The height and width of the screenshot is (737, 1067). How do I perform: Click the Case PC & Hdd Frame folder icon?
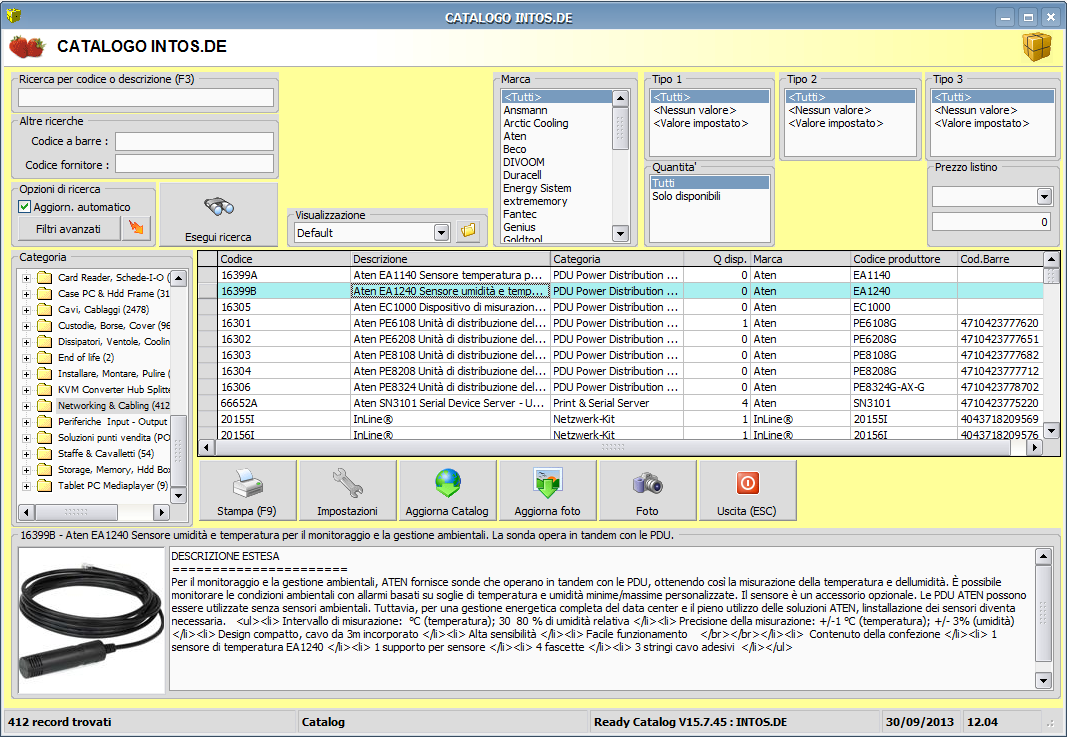tap(45, 293)
